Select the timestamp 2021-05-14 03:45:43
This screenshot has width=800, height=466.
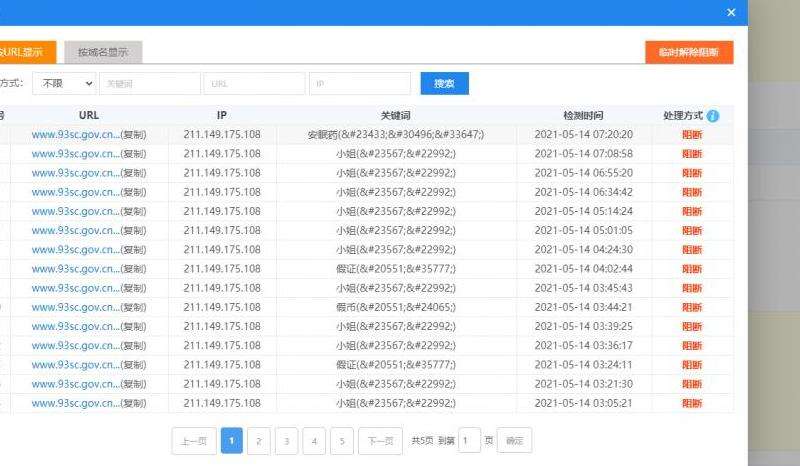(584, 288)
